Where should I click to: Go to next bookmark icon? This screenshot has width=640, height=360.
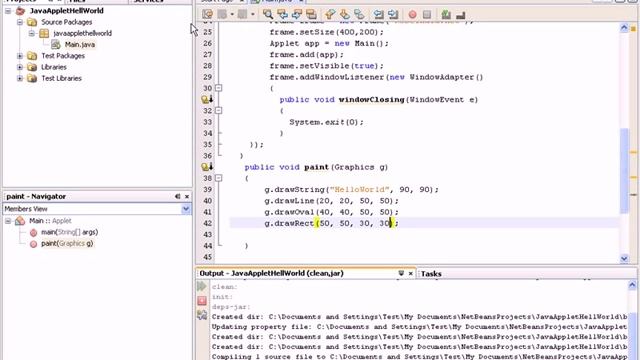[x=344, y=15]
